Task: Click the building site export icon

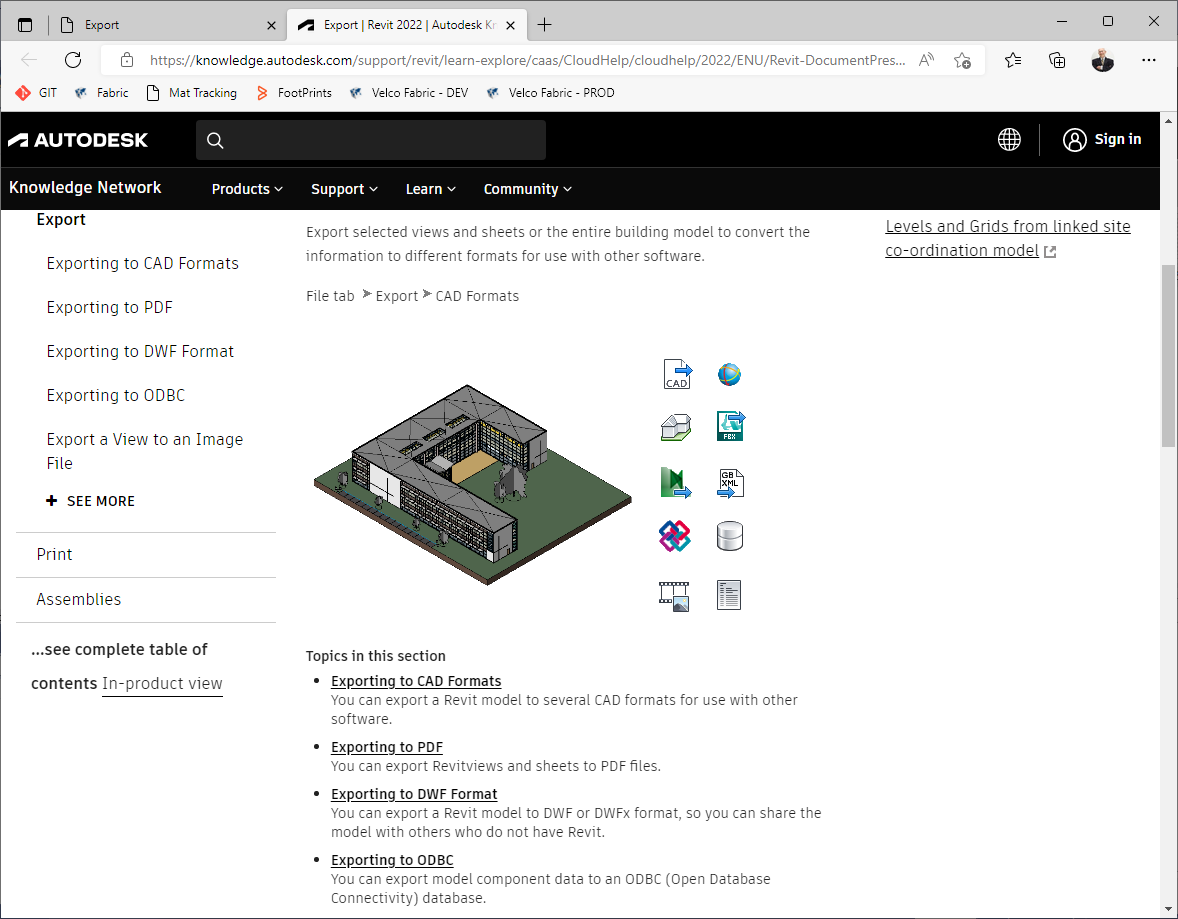Action: pyautogui.click(x=675, y=428)
